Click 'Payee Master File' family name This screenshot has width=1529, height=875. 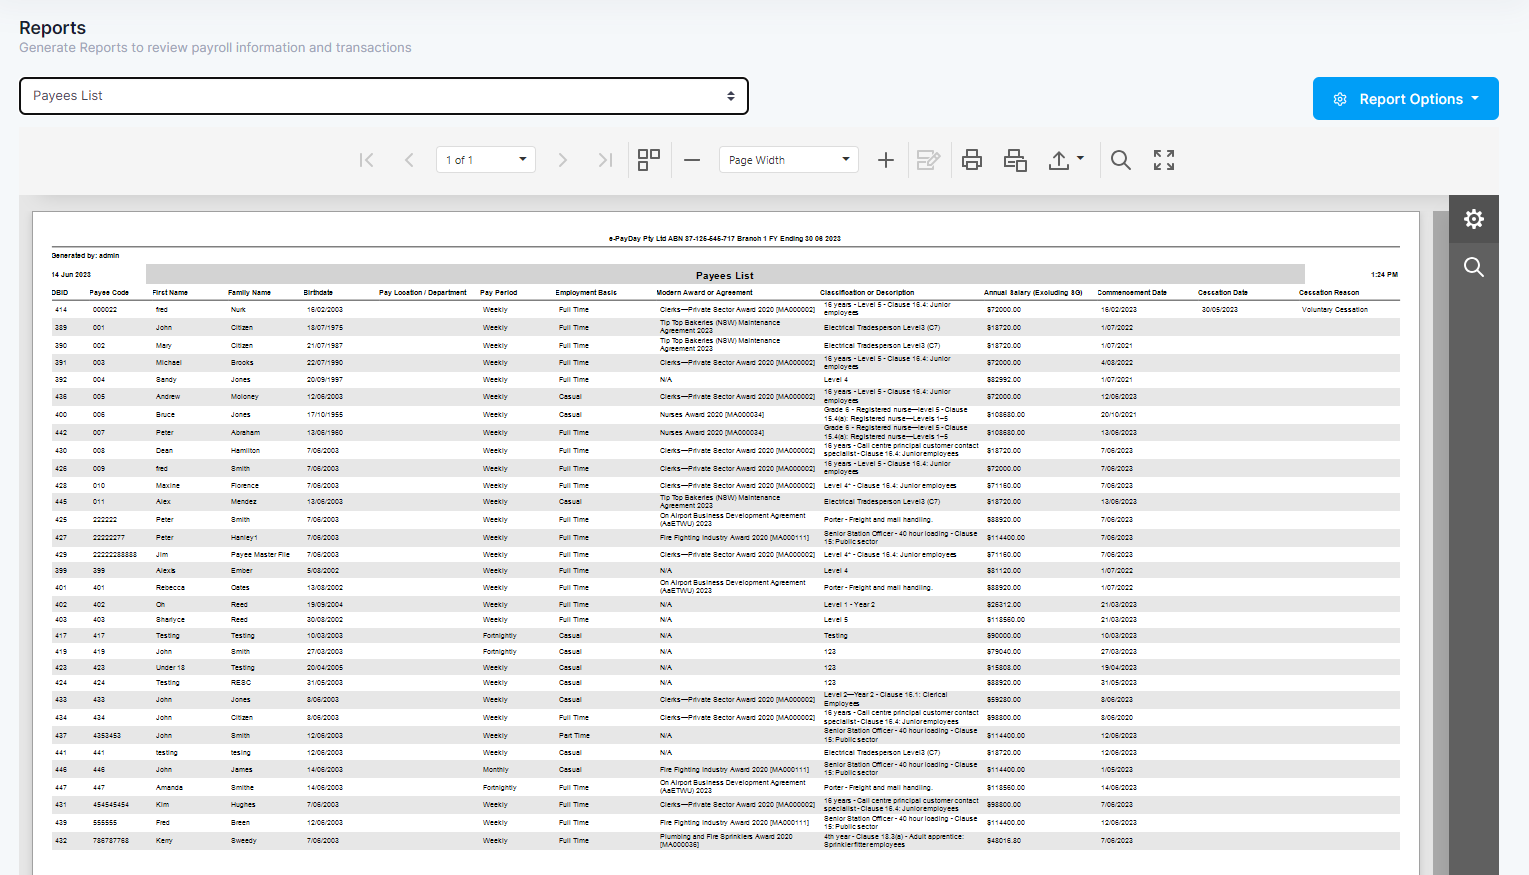260,555
